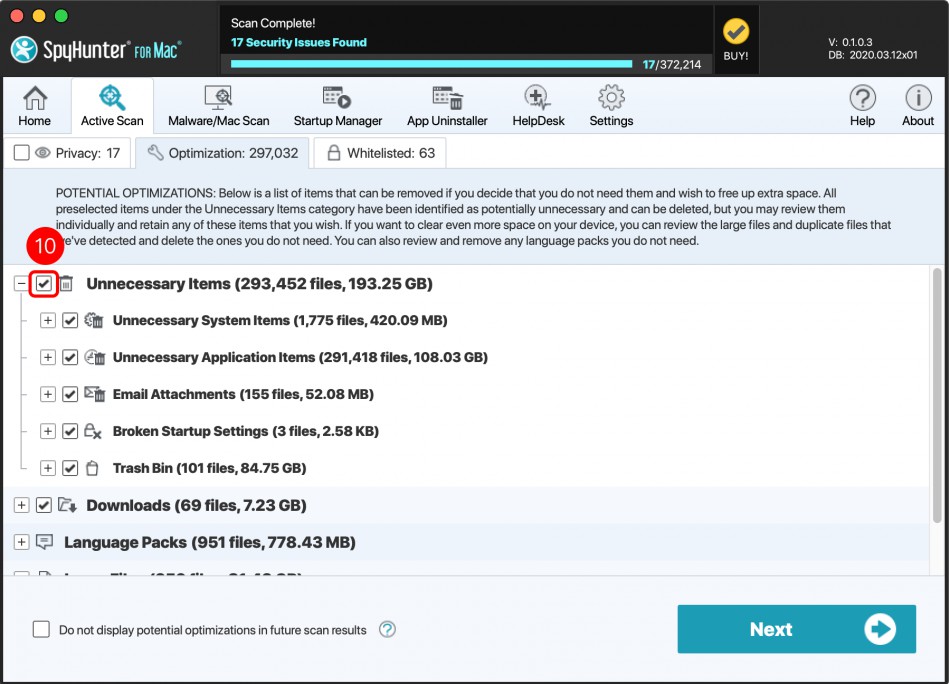Open the About info icon

917,106
